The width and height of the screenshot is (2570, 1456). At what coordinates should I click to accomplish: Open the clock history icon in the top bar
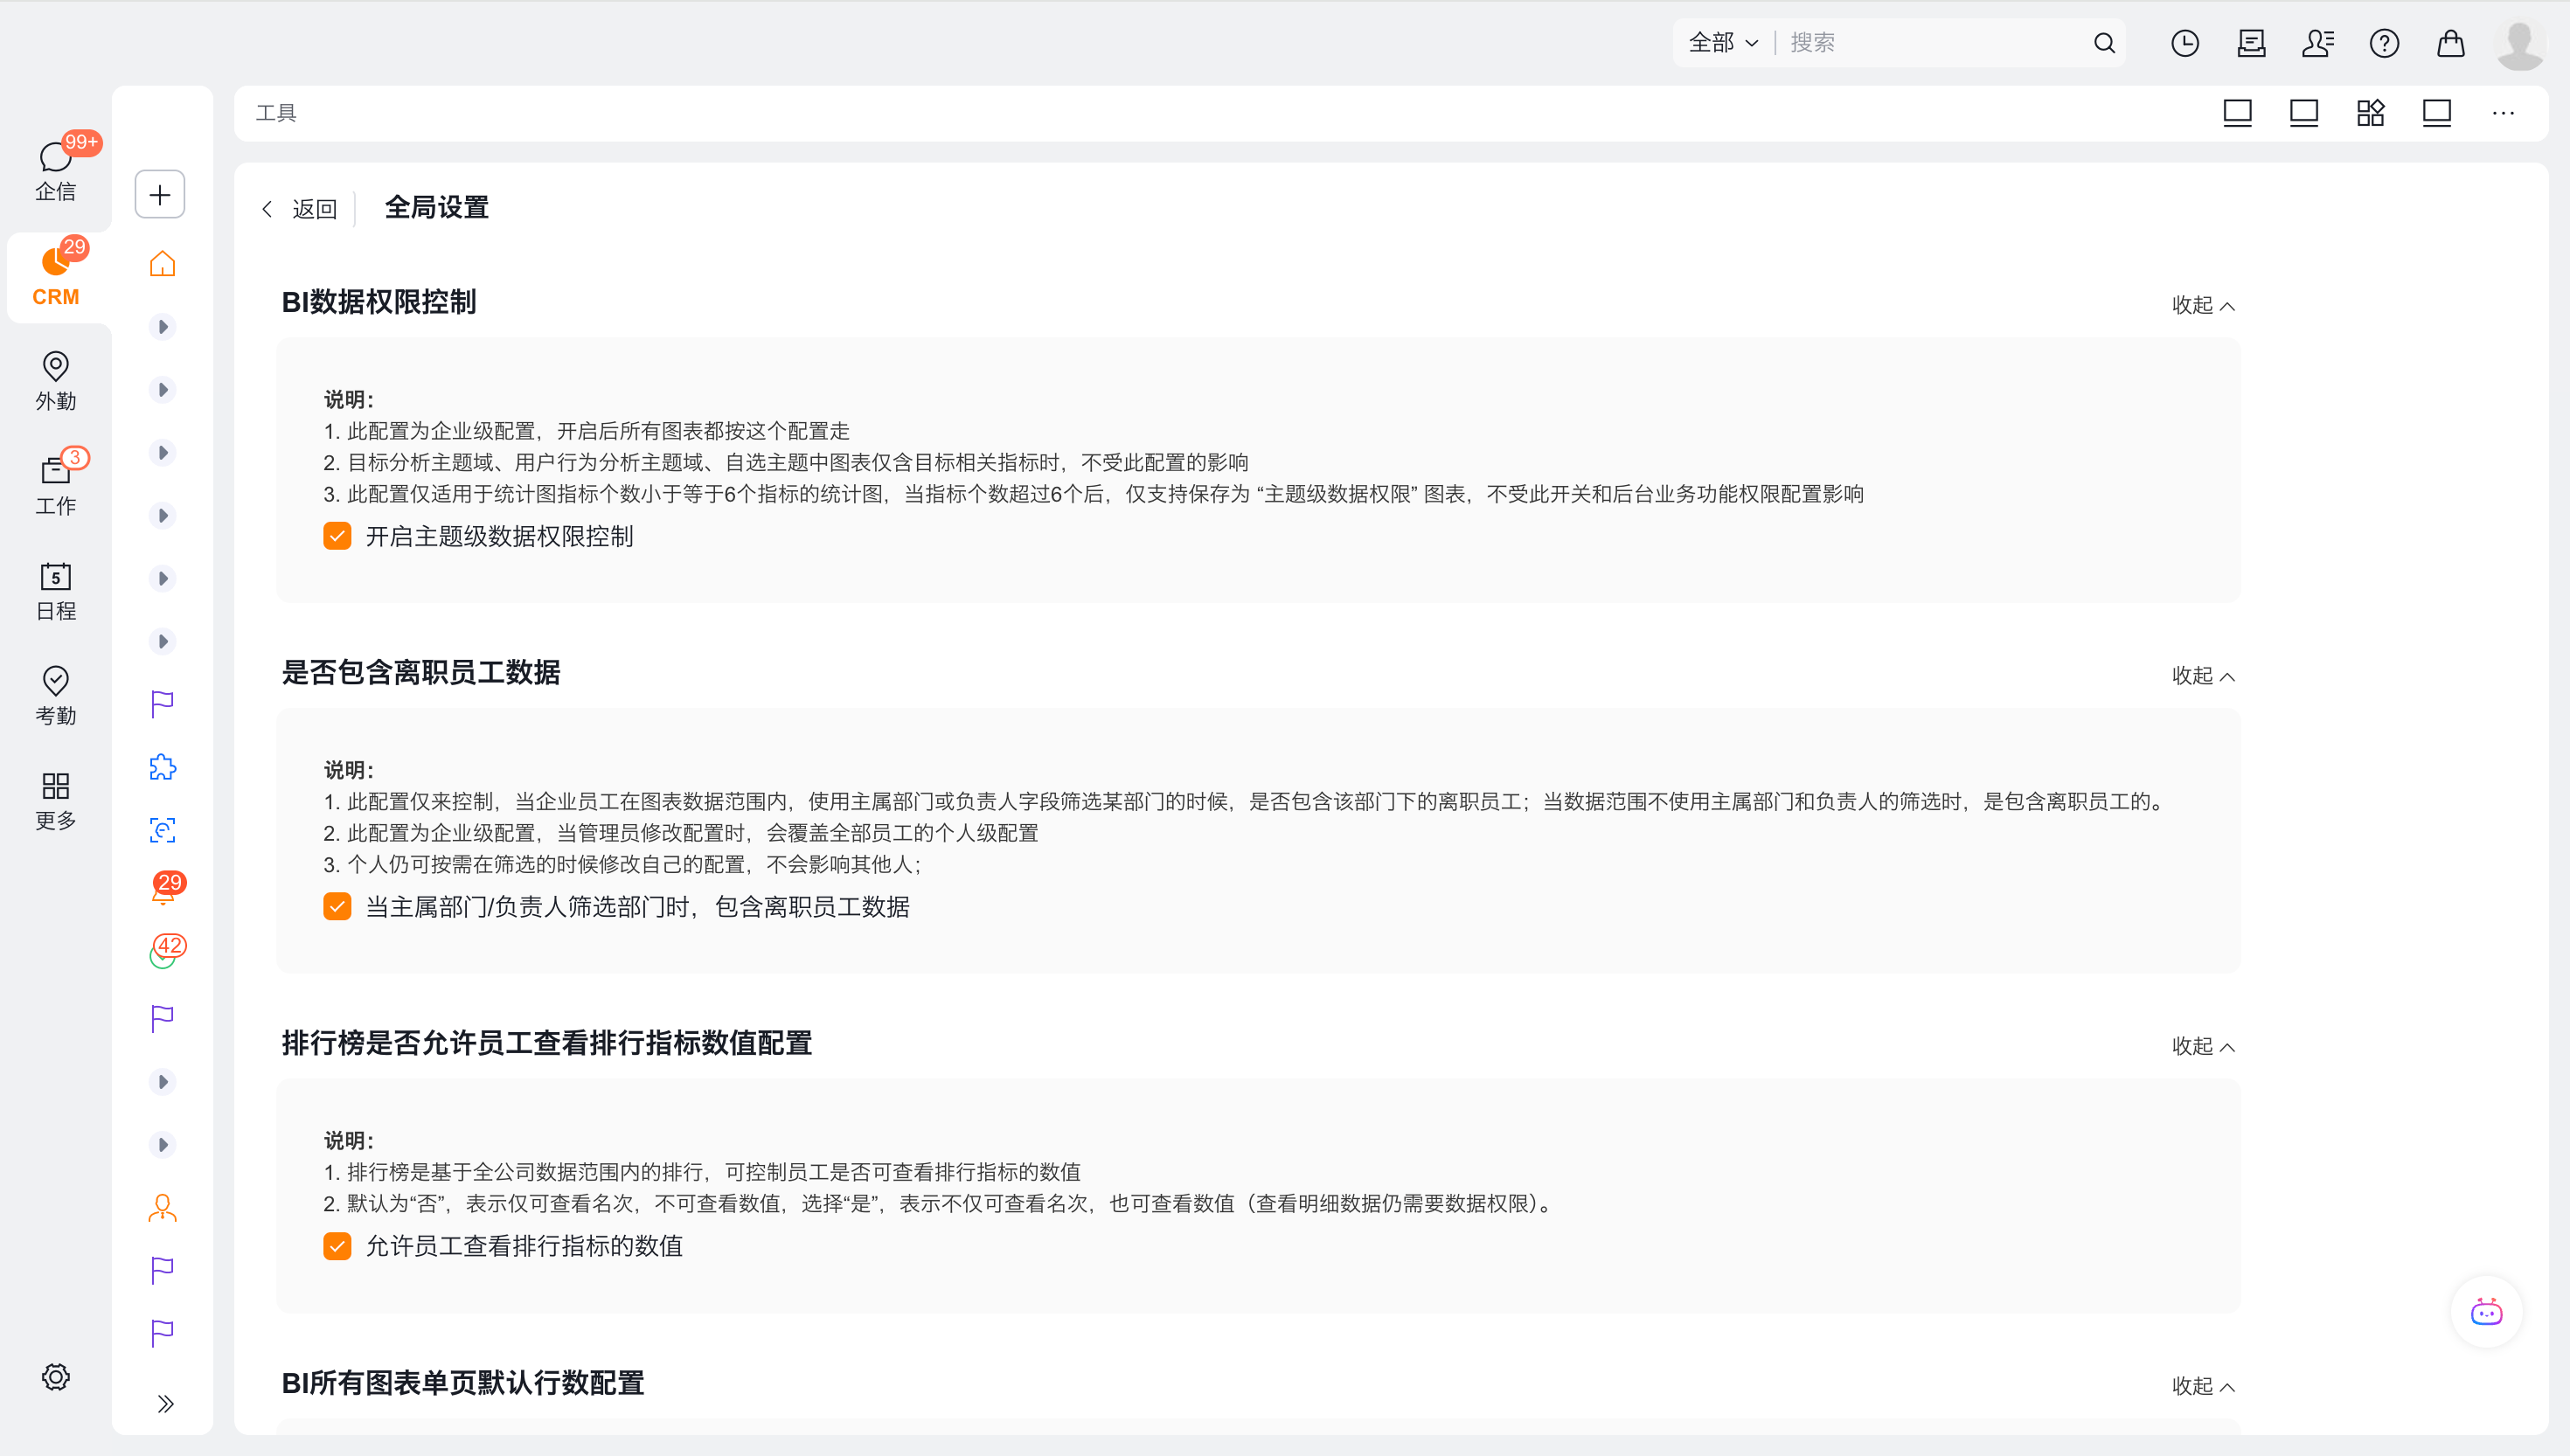coord(2184,43)
